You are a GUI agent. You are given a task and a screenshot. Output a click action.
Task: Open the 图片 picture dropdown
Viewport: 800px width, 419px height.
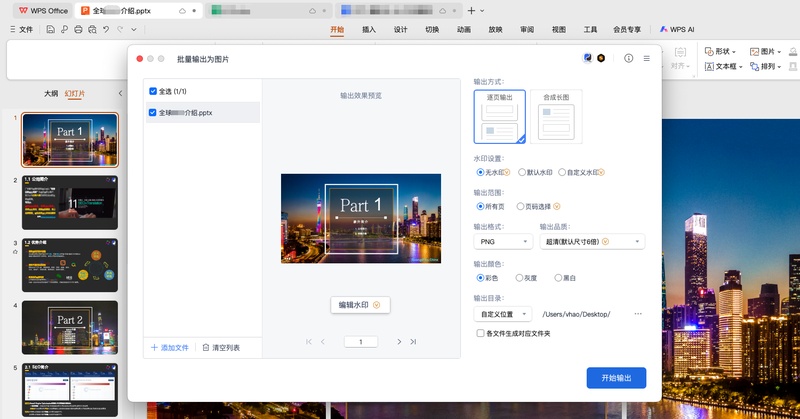[x=765, y=52]
